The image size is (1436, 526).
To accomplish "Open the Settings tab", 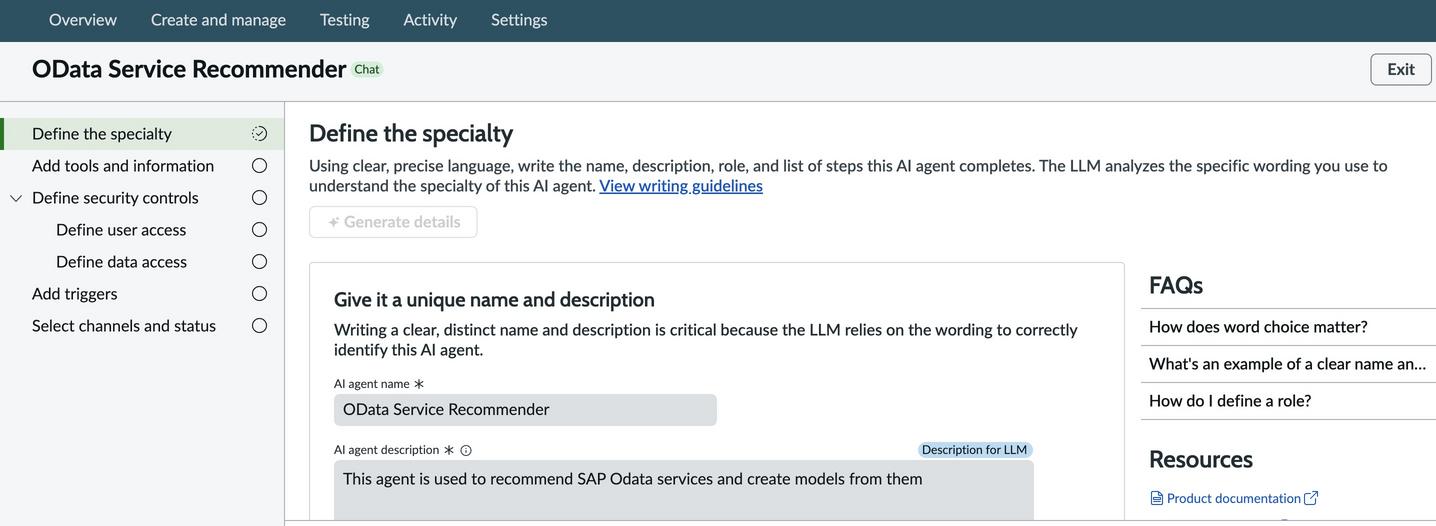I will click(x=519, y=20).
